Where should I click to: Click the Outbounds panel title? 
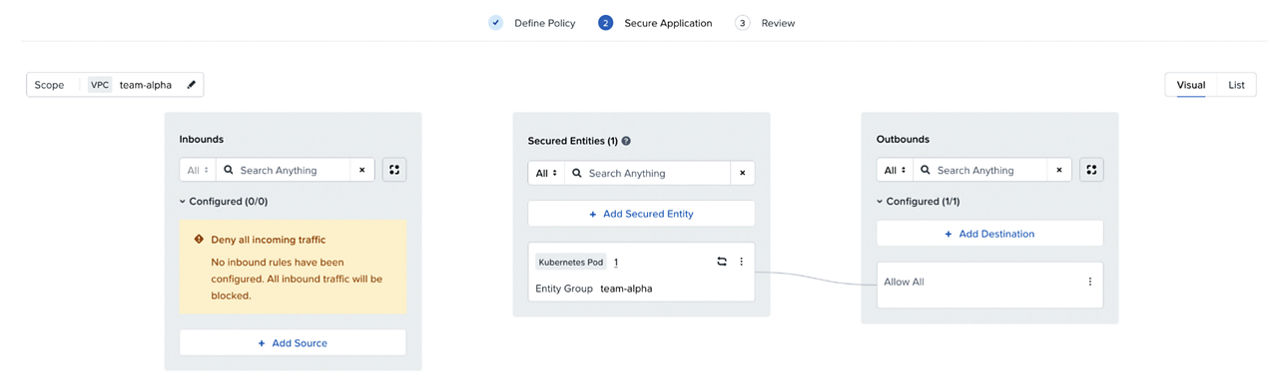coord(903,139)
